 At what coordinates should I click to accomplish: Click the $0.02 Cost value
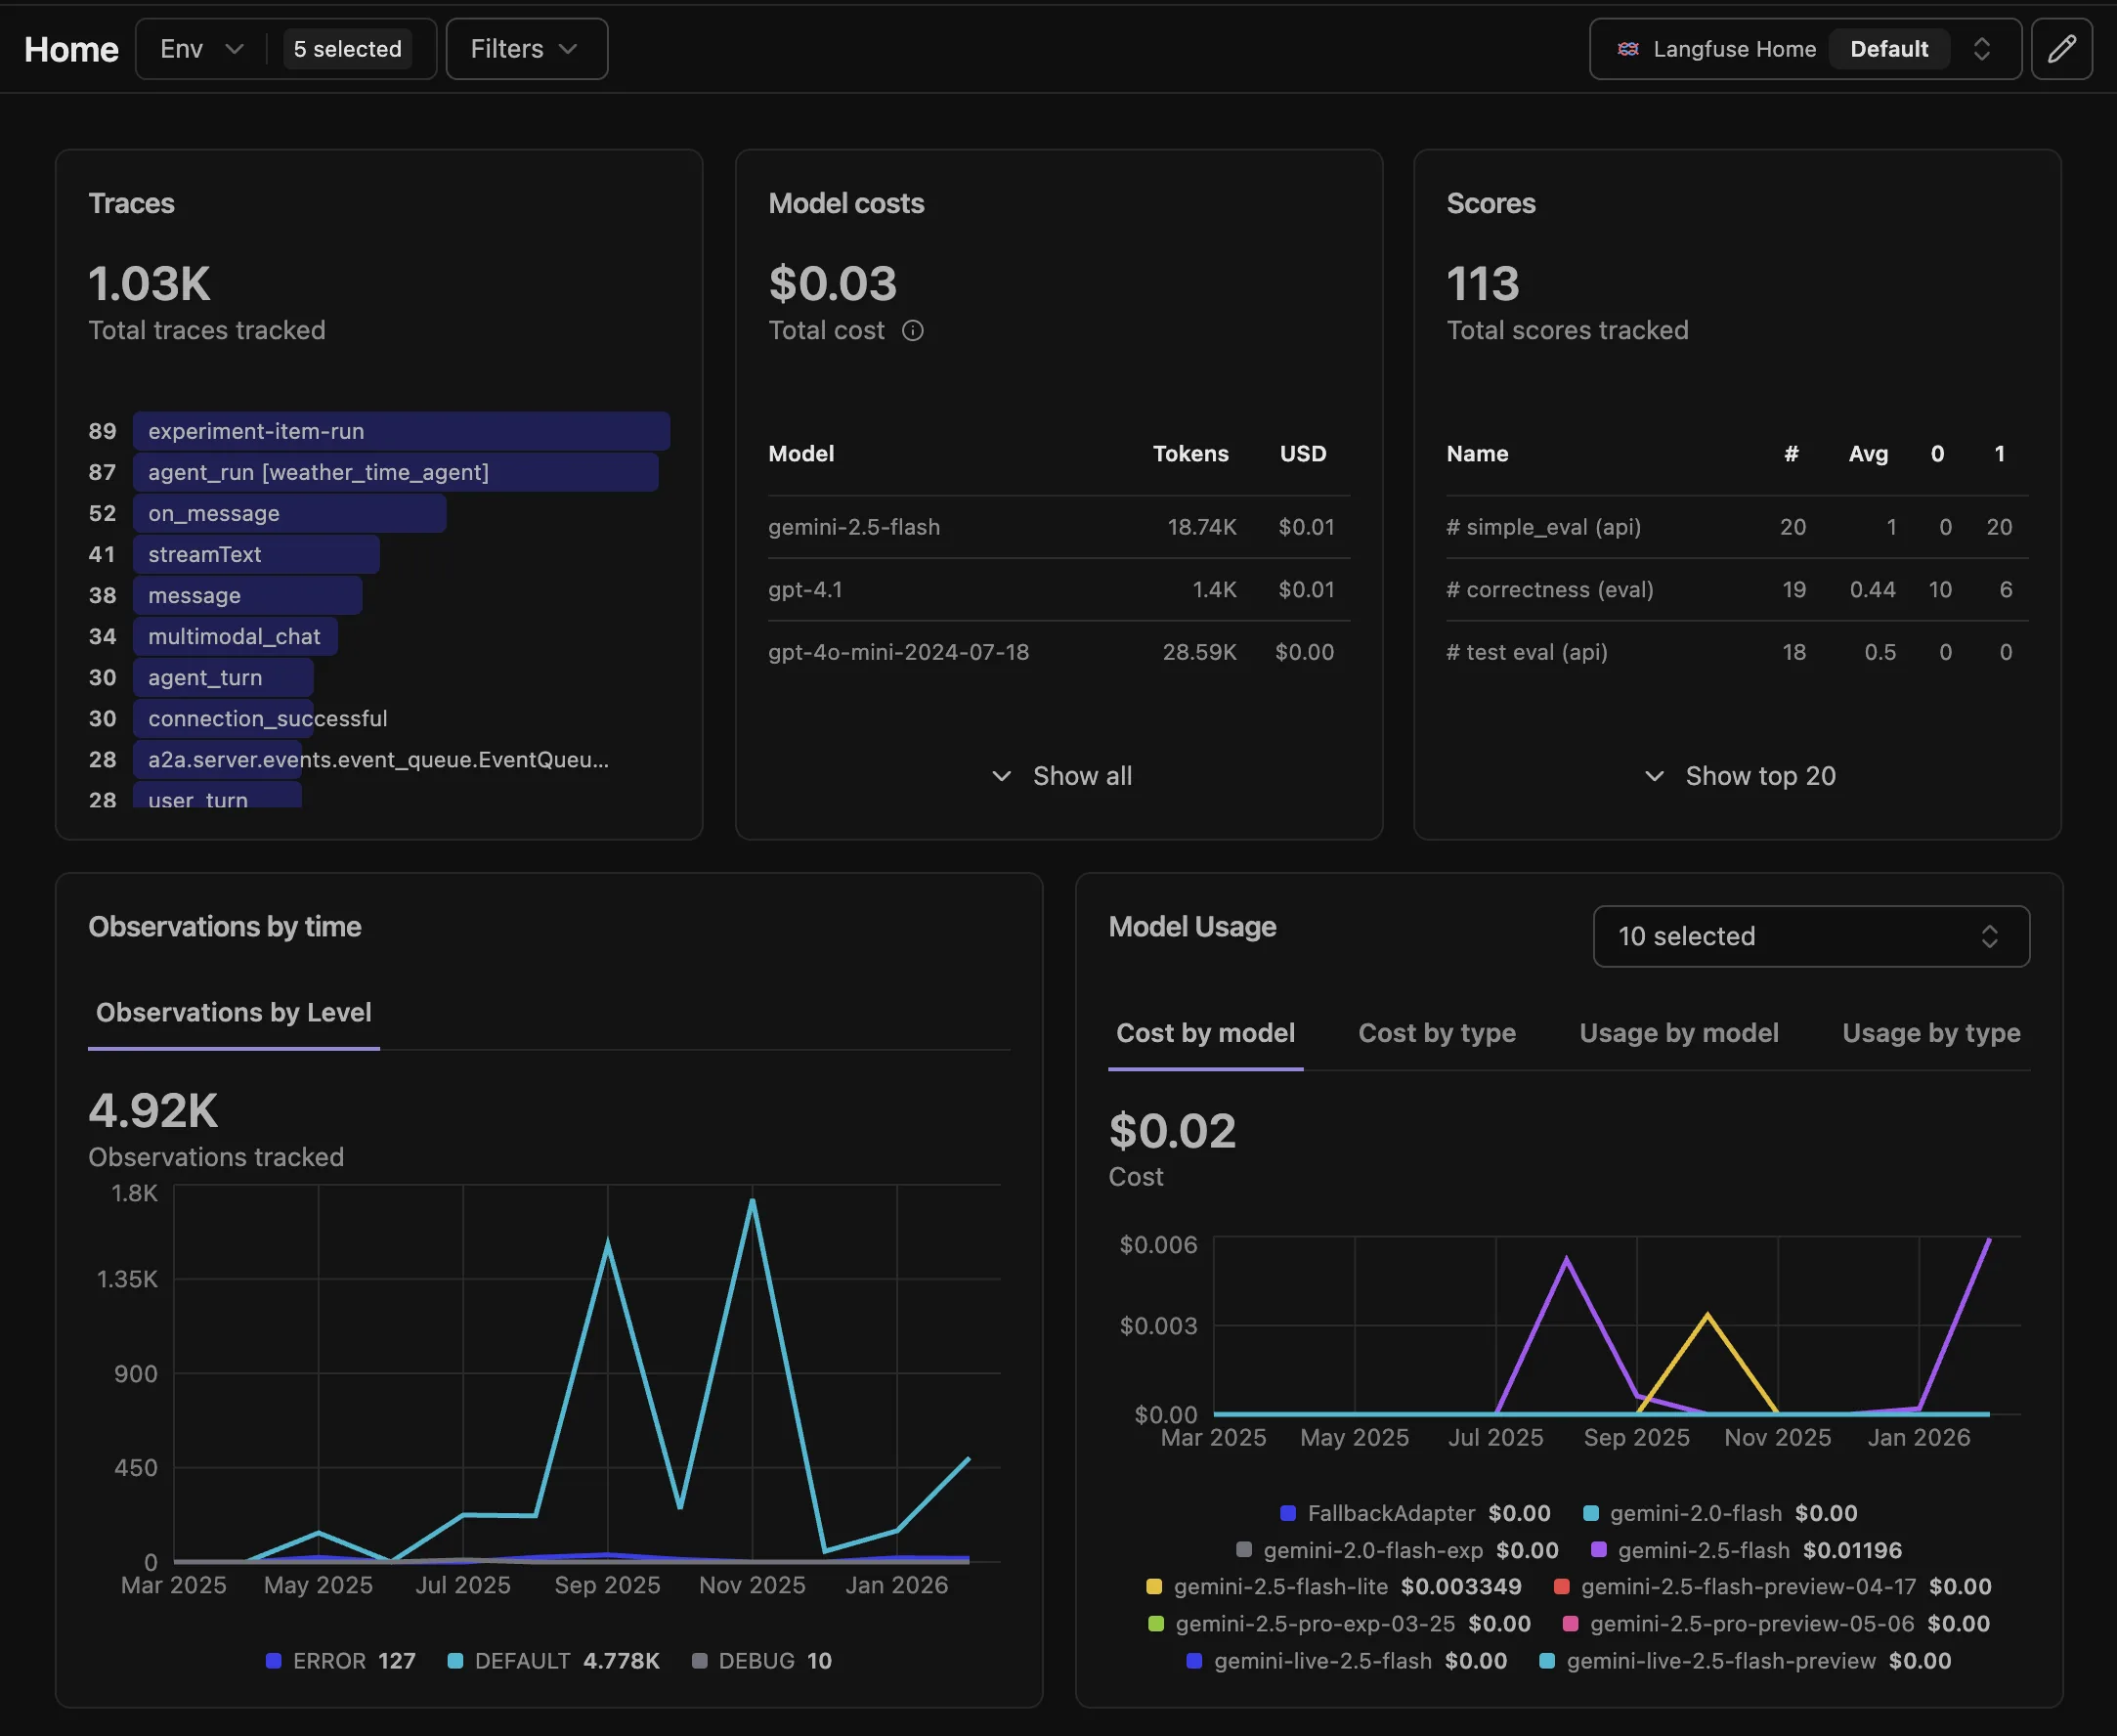point(1172,1131)
